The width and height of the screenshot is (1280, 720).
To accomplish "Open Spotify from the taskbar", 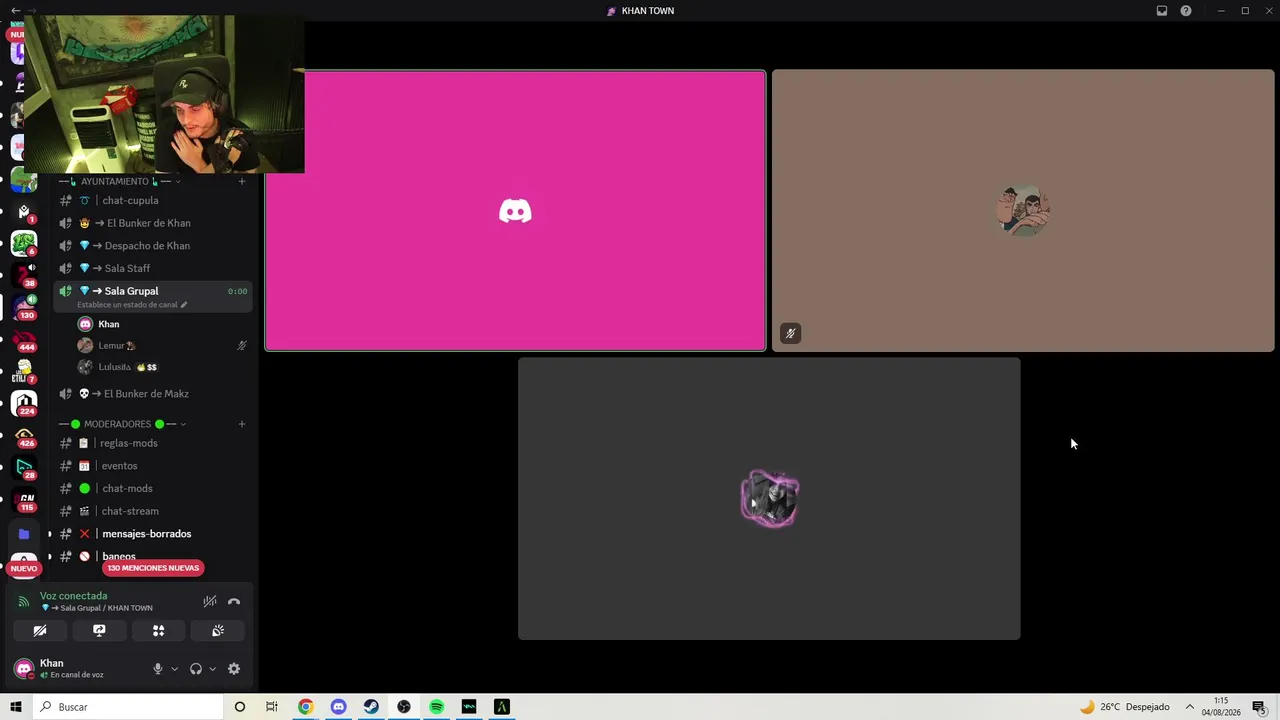I will [437, 707].
